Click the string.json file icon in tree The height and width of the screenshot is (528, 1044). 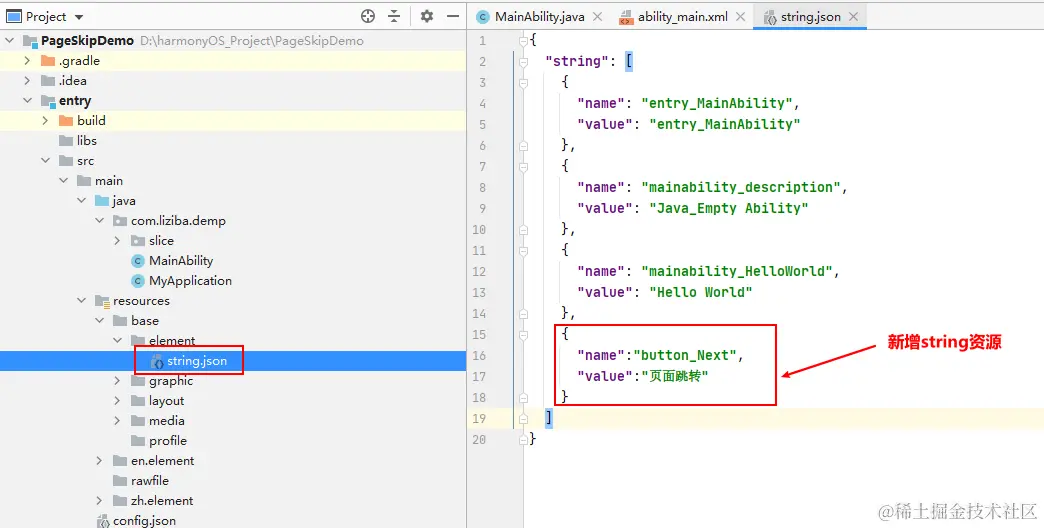[156, 362]
